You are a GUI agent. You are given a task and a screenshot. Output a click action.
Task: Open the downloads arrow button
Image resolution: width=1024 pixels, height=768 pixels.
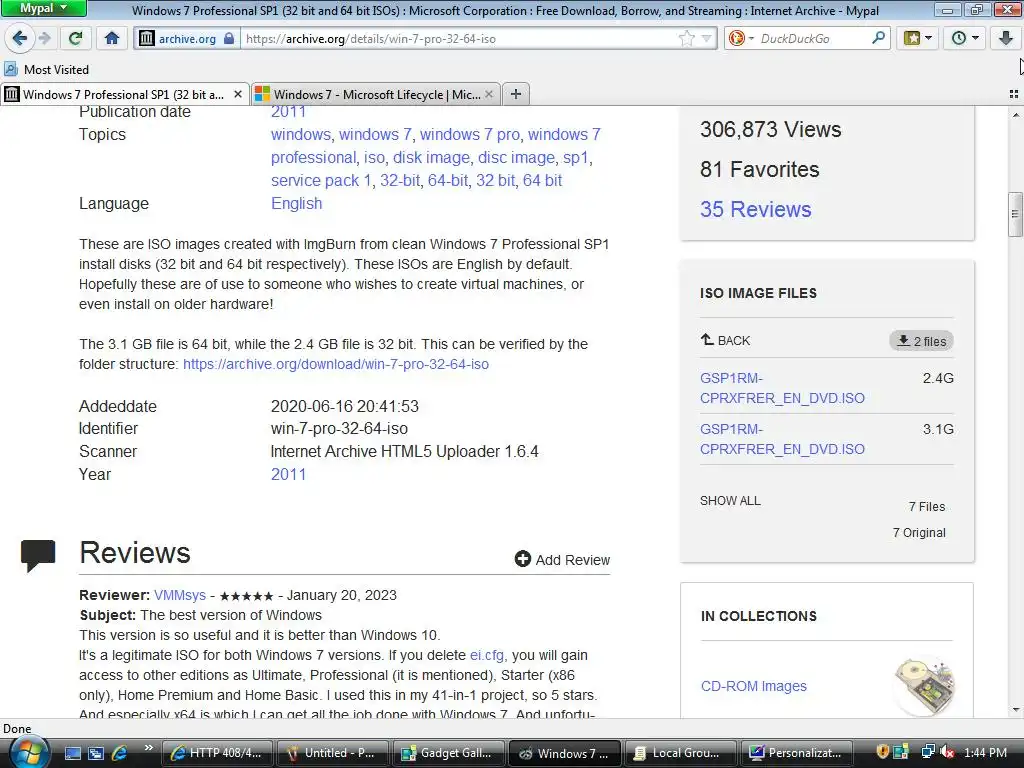pyautogui.click(x=1006, y=39)
